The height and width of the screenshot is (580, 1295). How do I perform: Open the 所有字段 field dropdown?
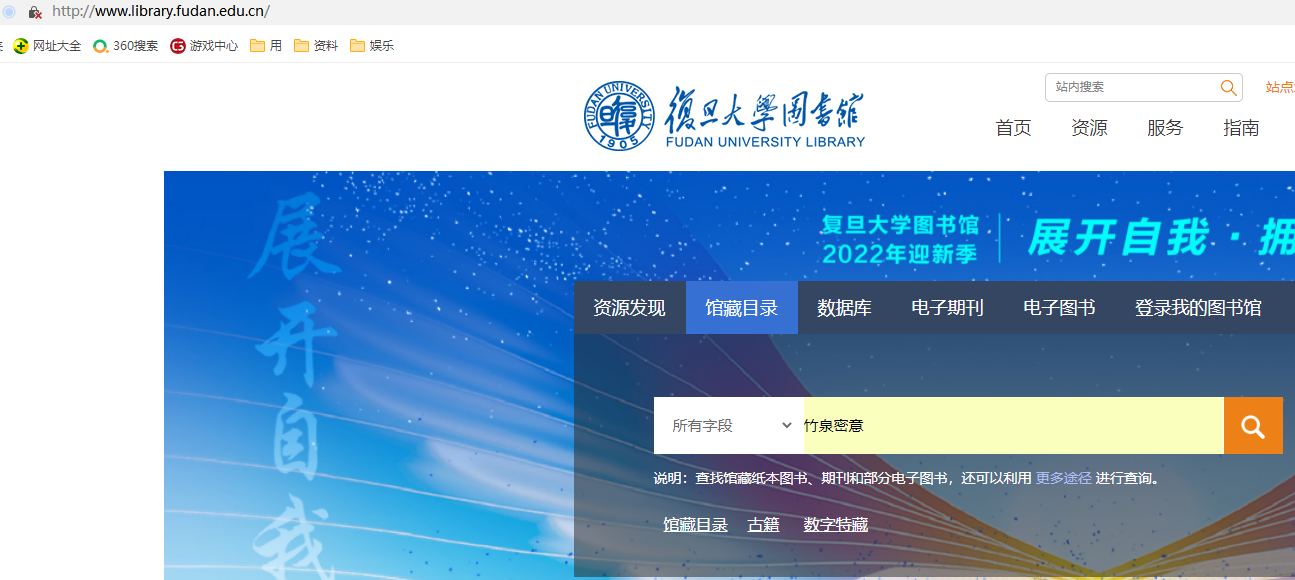coord(729,425)
